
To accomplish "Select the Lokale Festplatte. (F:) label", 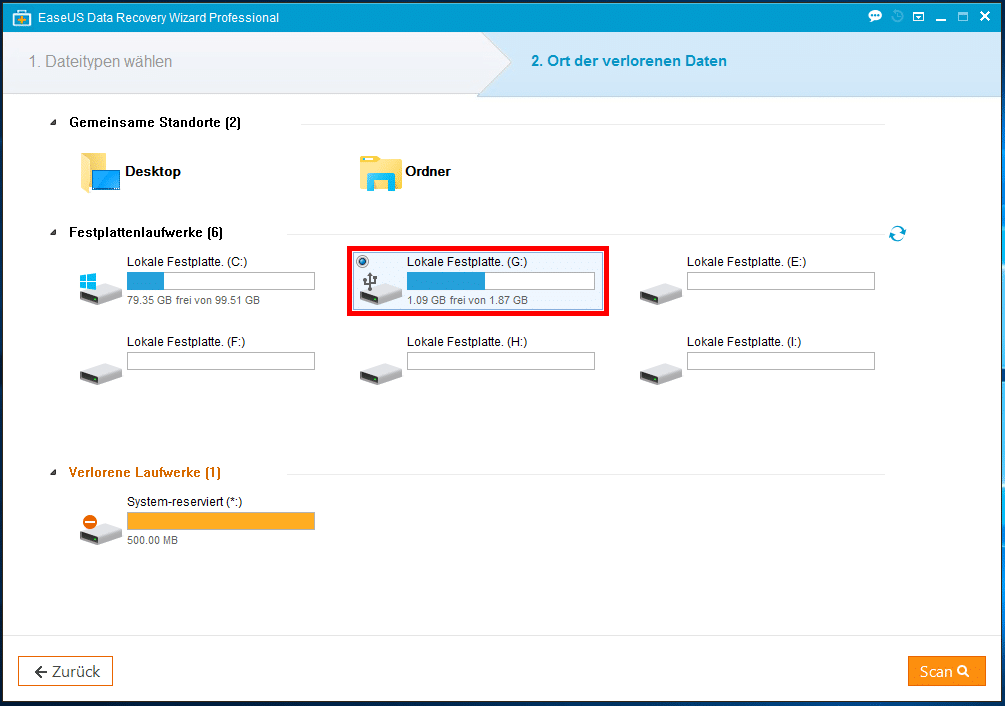I will pyautogui.click(x=186, y=341).
